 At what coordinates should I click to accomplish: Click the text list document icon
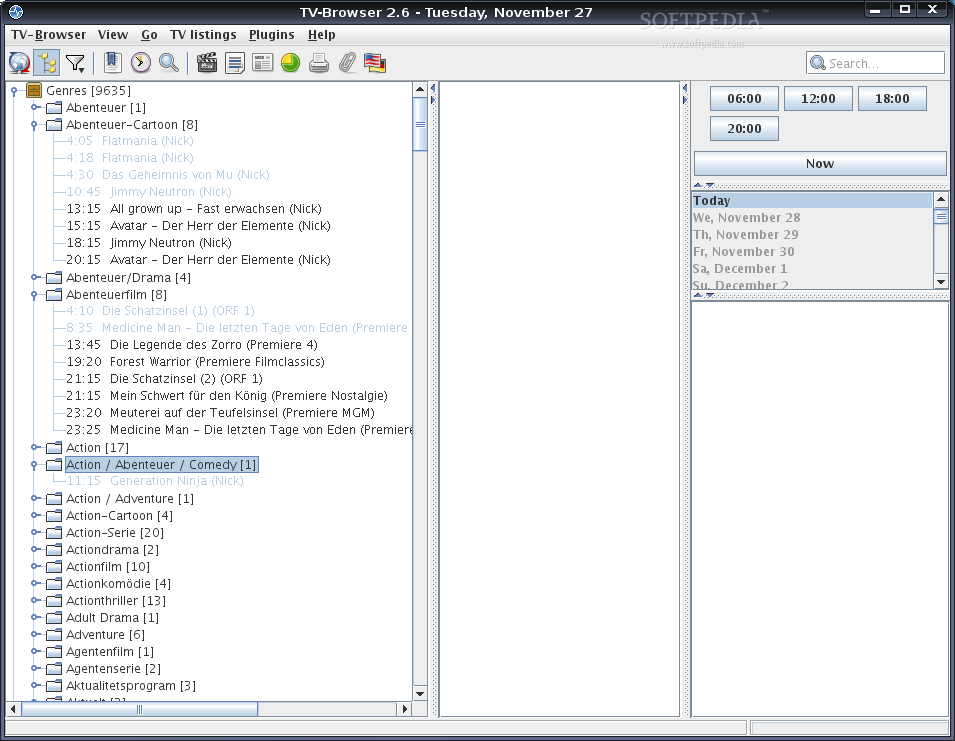click(234, 63)
